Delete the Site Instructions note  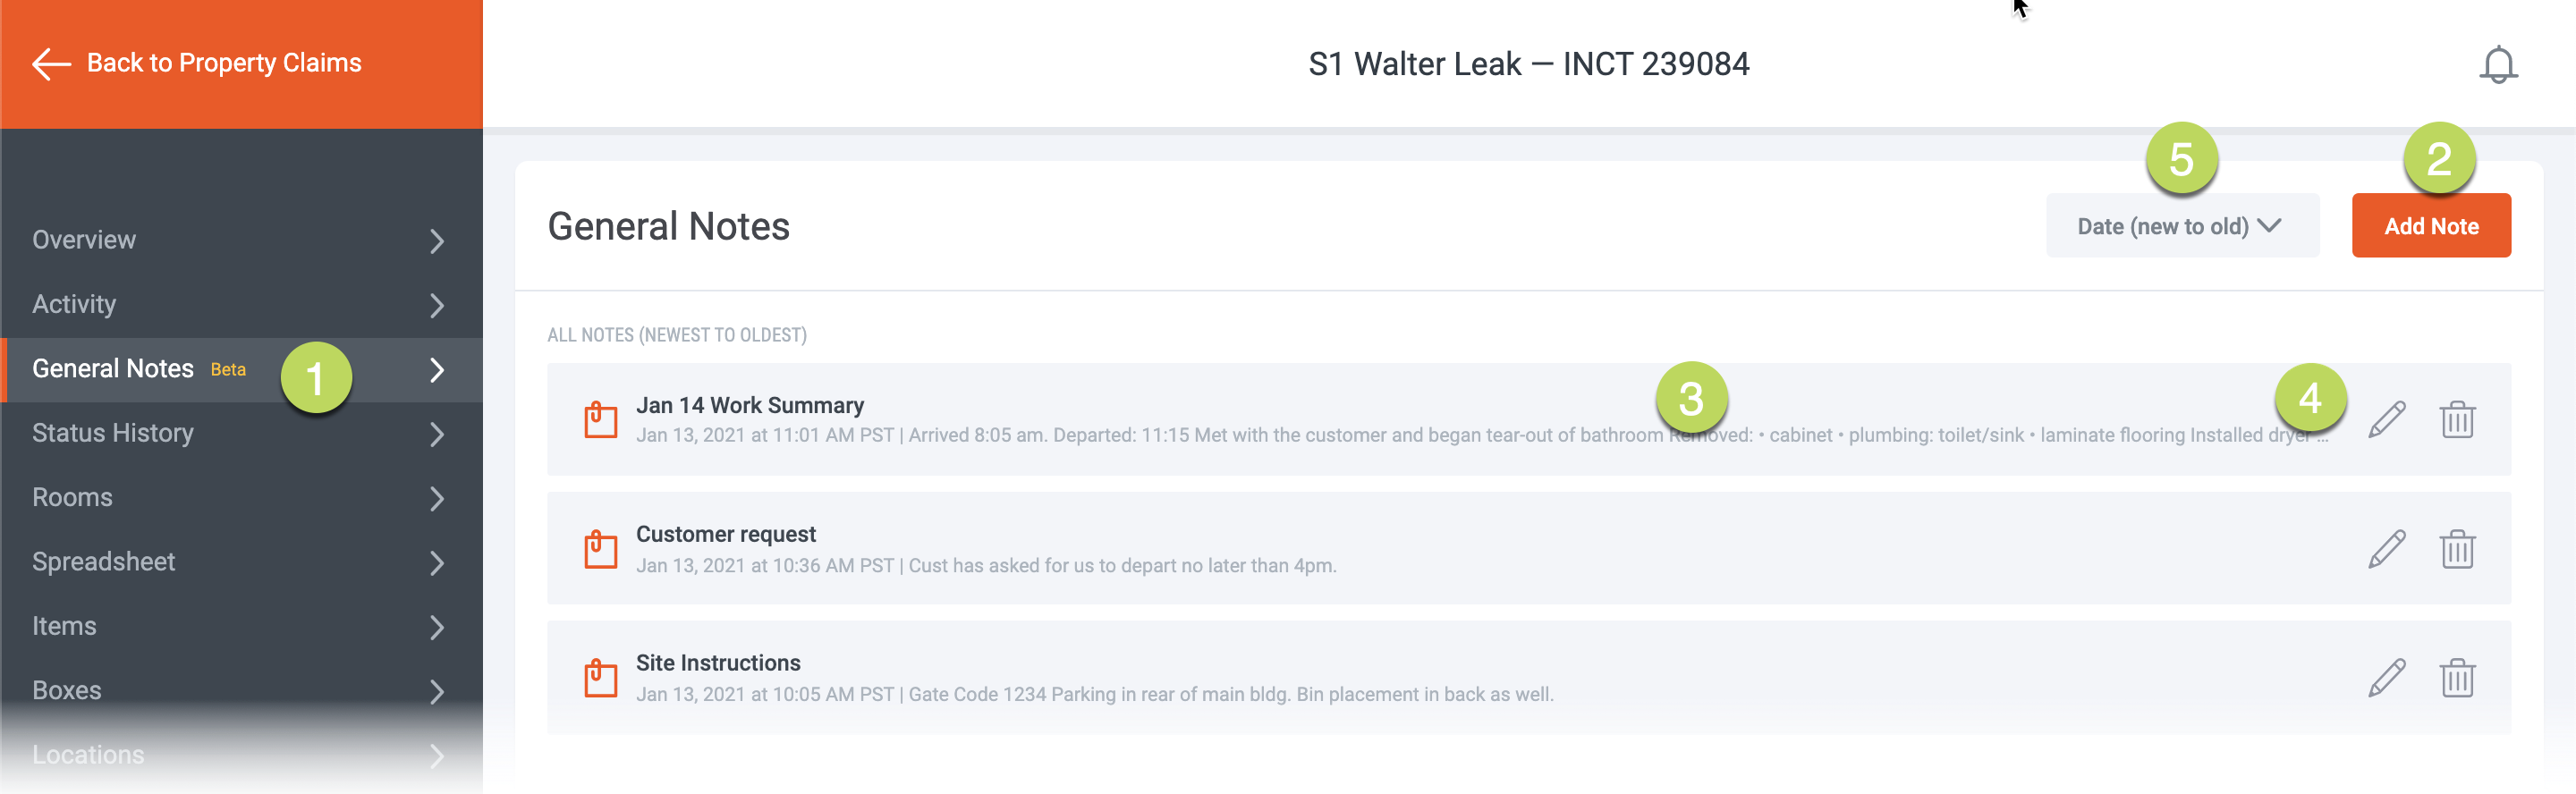click(x=2456, y=678)
